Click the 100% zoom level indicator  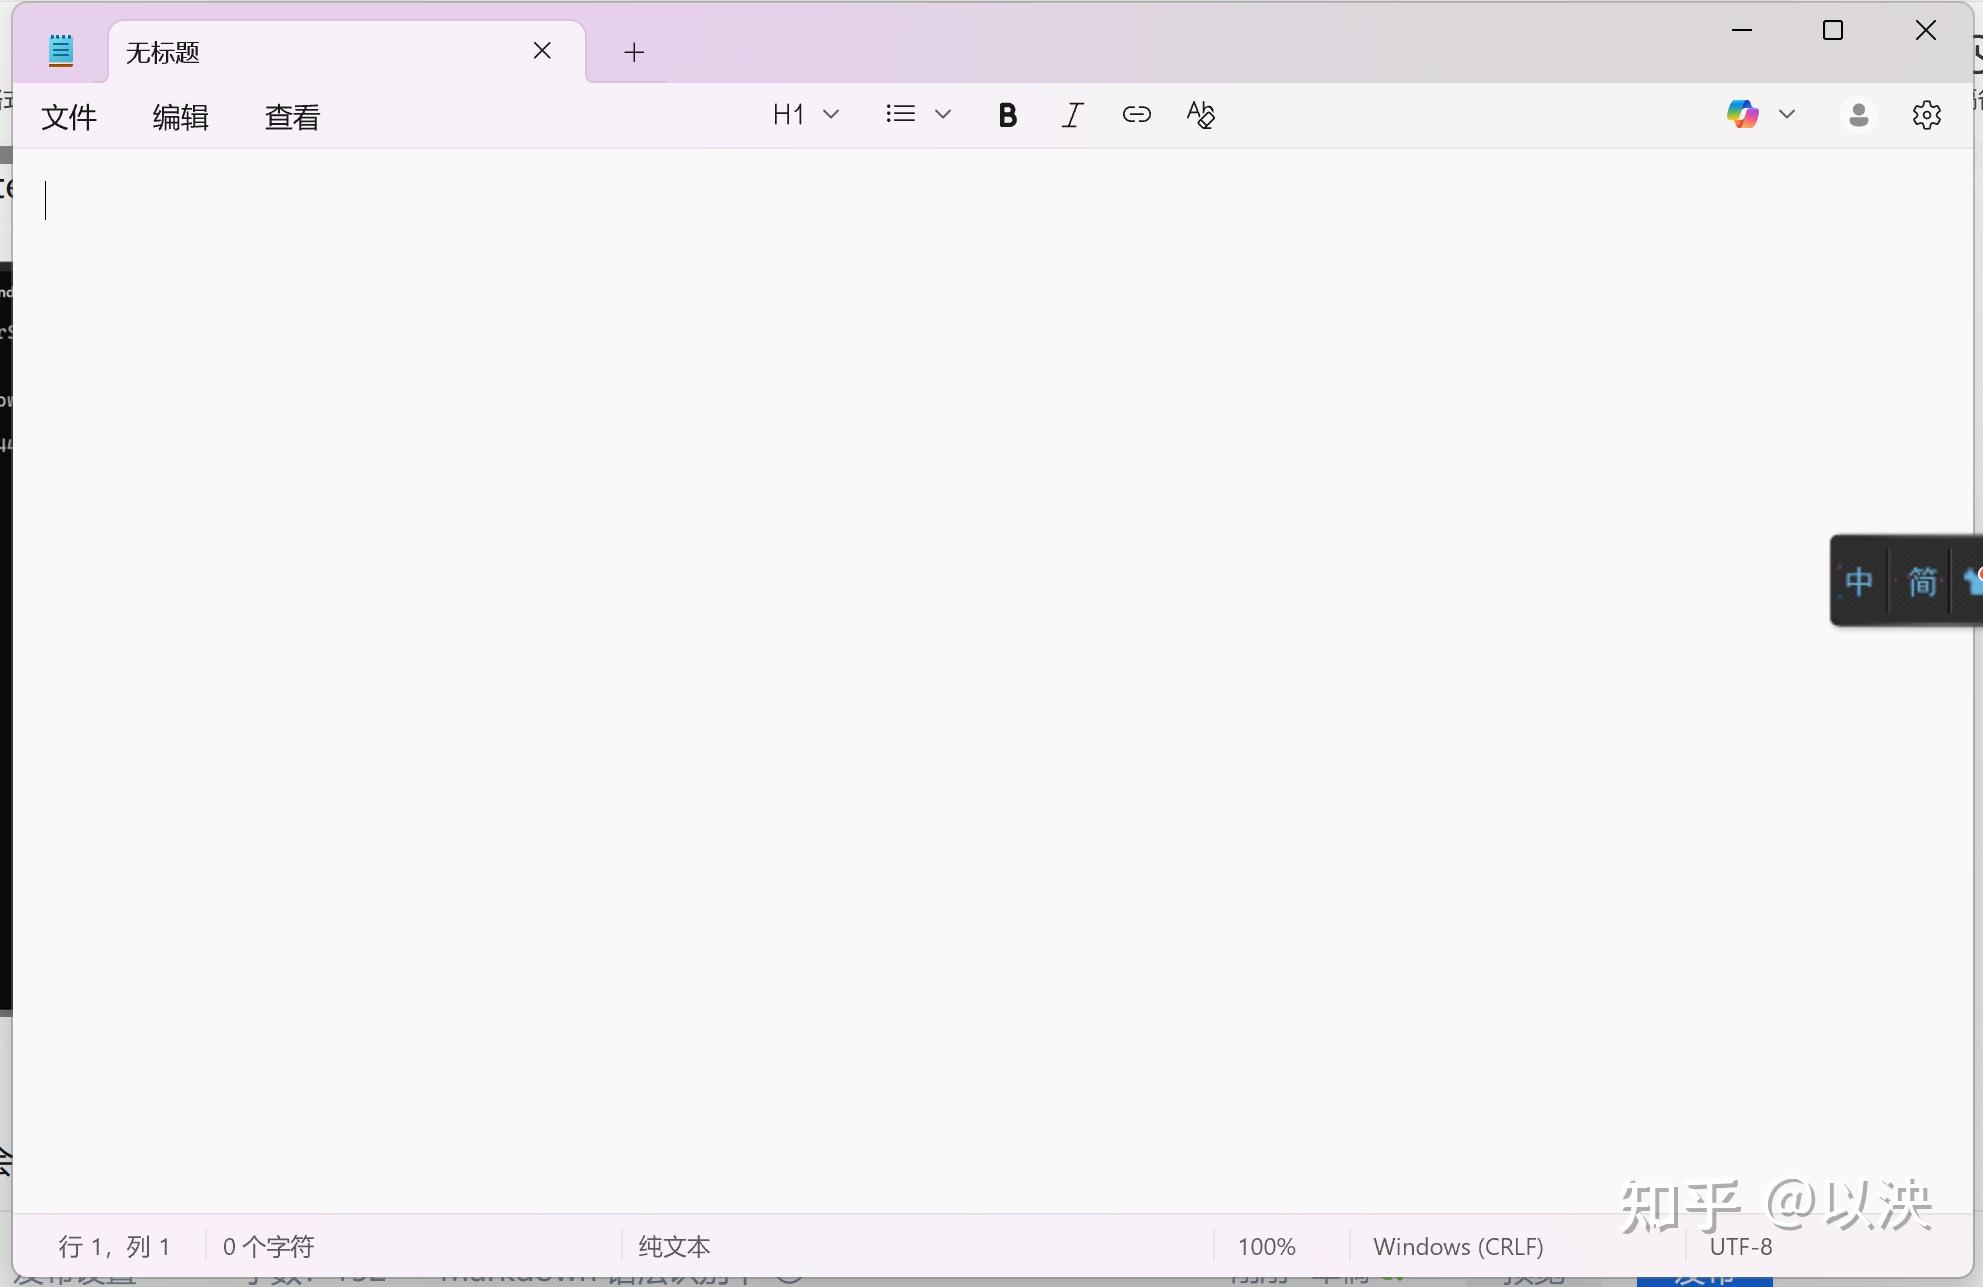pyautogui.click(x=1265, y=1246)
